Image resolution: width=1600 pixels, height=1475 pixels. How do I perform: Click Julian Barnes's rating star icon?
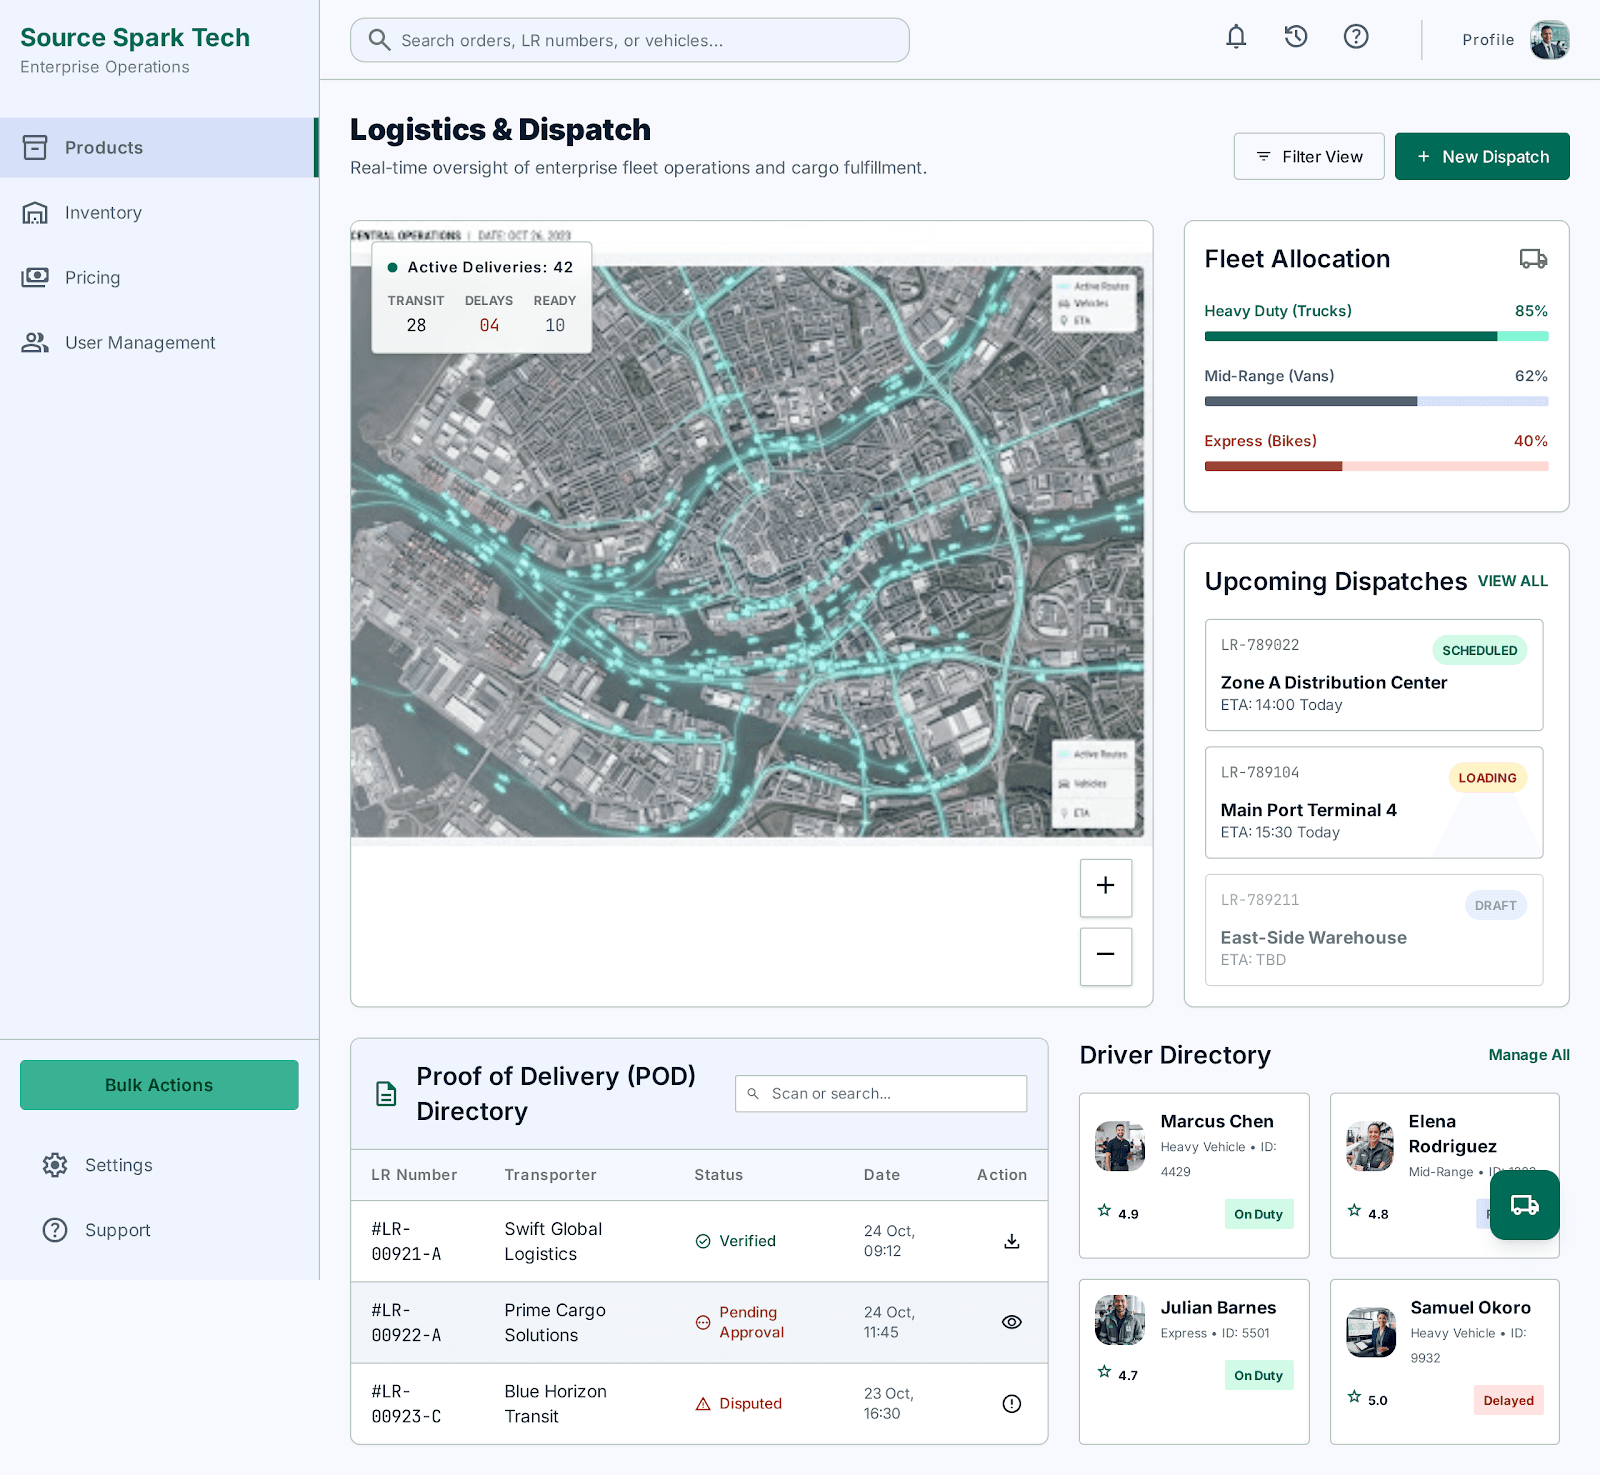pyautogui.click(x=1104, y=1372)
